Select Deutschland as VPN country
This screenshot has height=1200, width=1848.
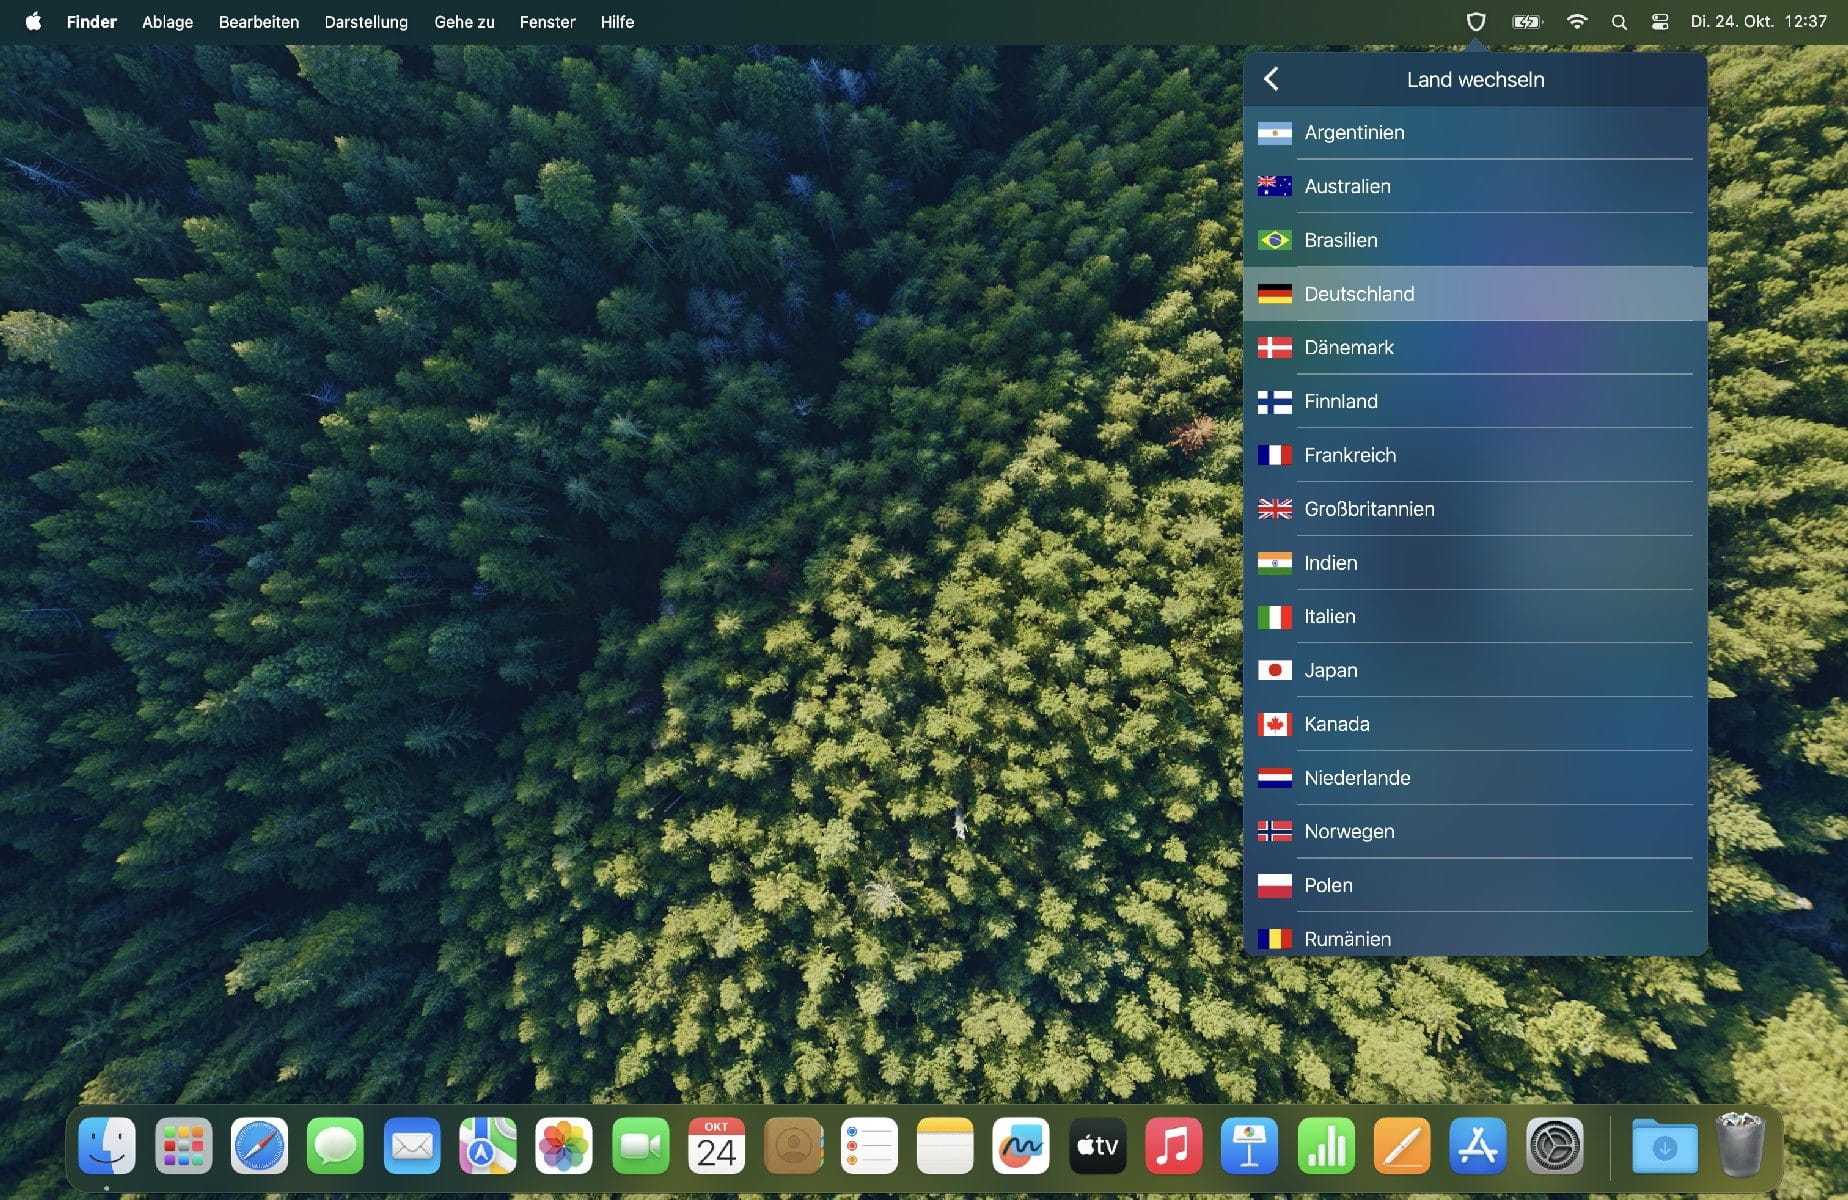[x=1358, y=293]
